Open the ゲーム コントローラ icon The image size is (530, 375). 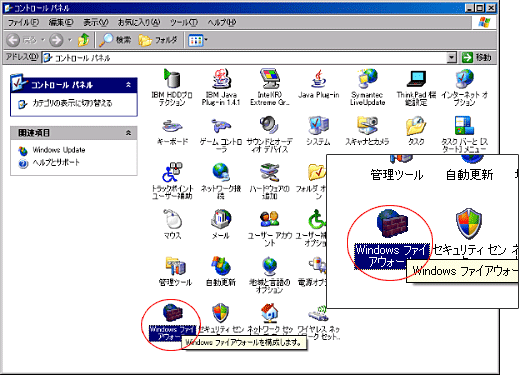click(221, 126)
